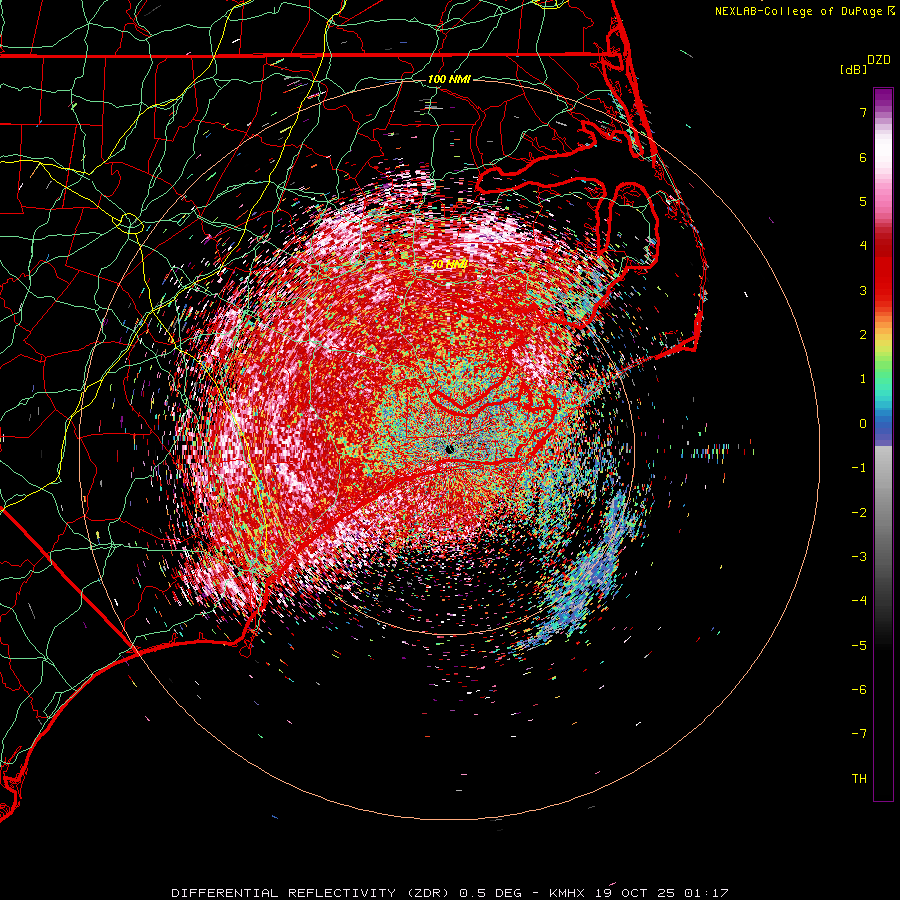
Task: Click the -7 value on color scale
Action: 859,734
